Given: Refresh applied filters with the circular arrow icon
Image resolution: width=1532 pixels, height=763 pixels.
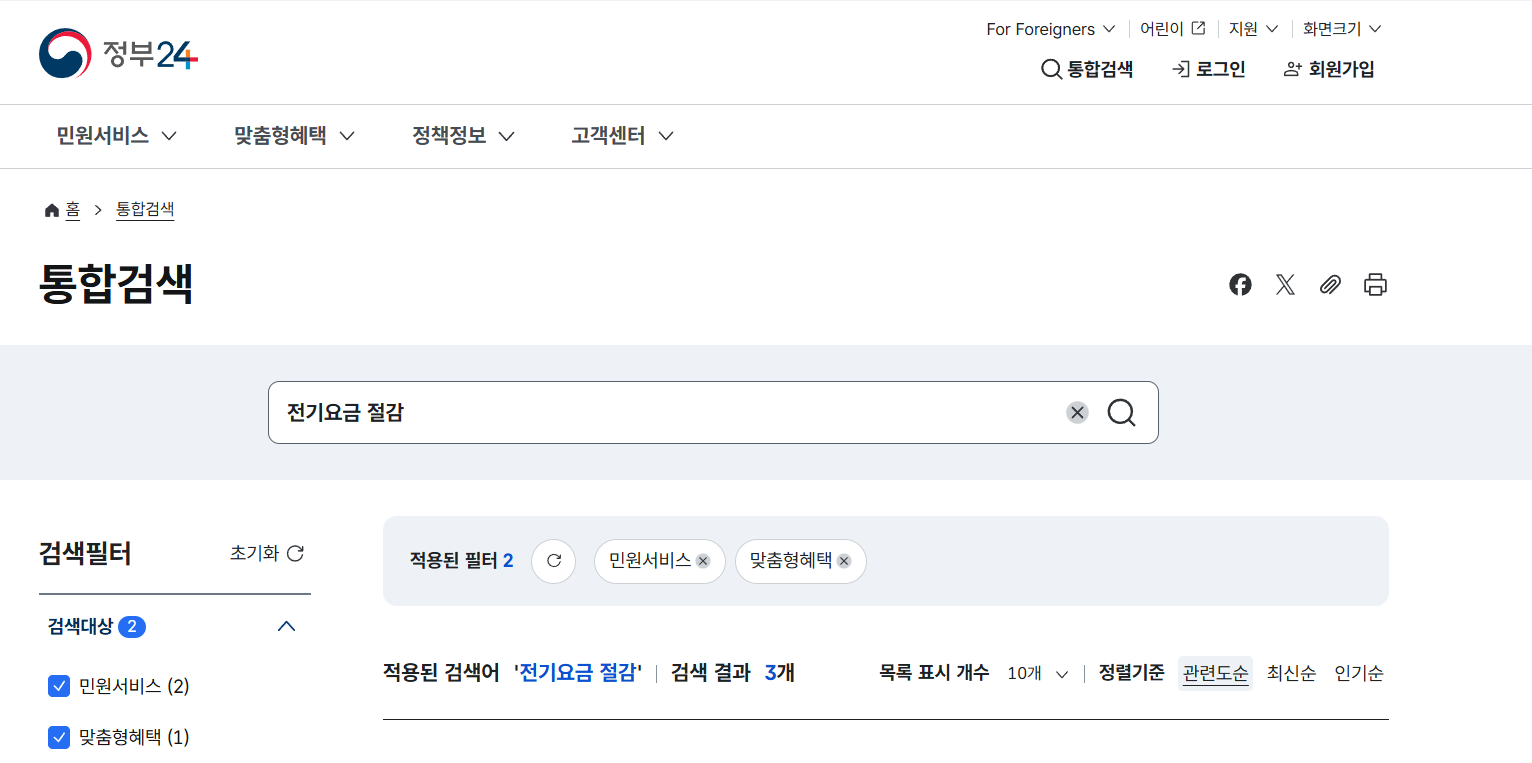Looking at the screenshot, I should pyautogui.click(x=553, y=561).
